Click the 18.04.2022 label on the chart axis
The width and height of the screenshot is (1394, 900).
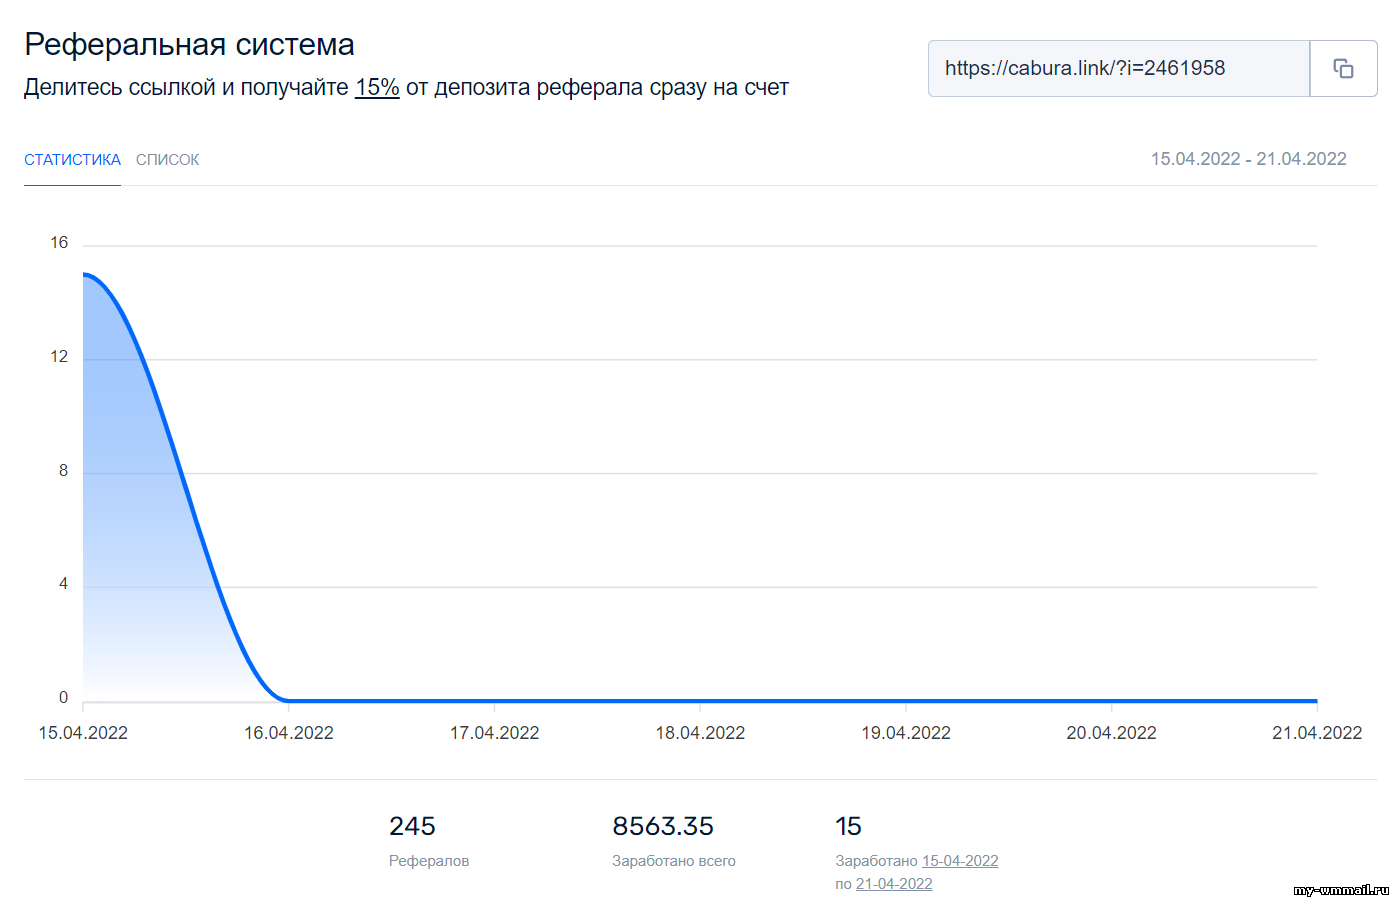[x=700, y=733]
